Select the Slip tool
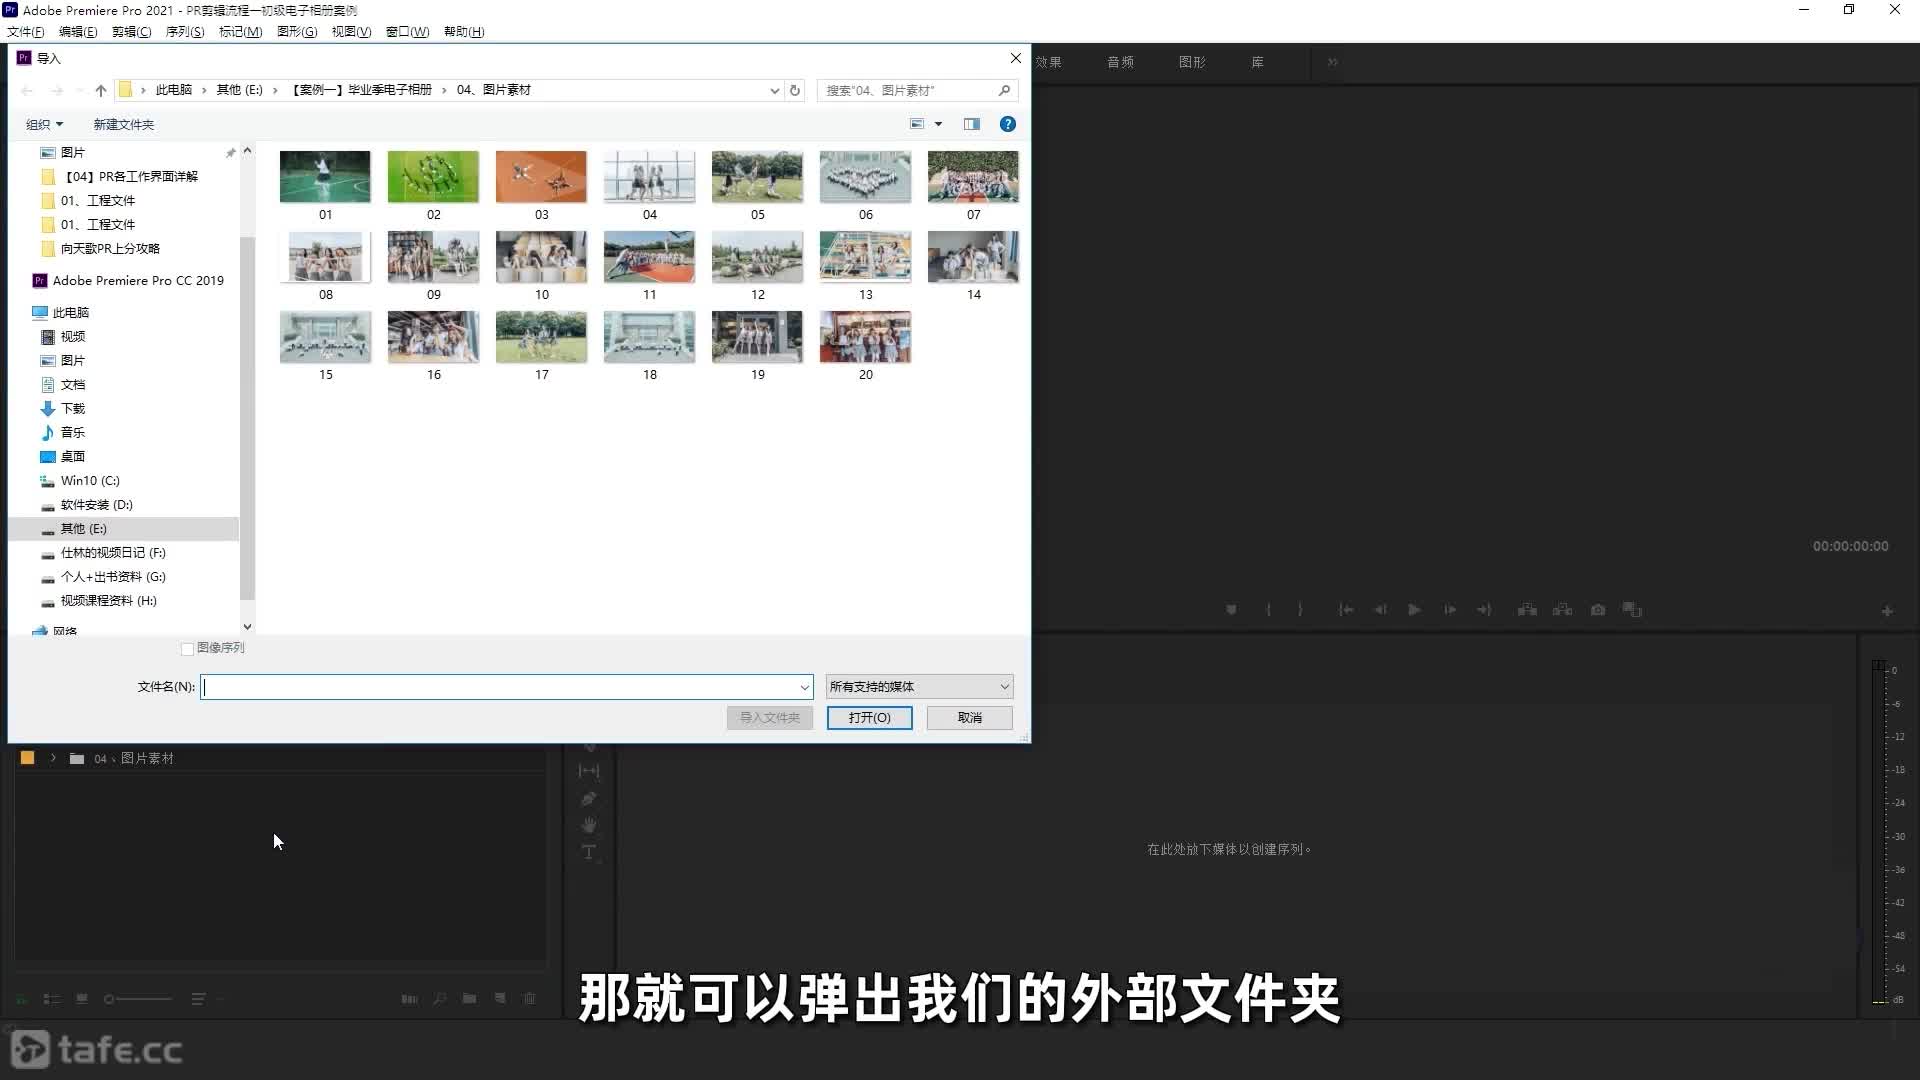 589,771
